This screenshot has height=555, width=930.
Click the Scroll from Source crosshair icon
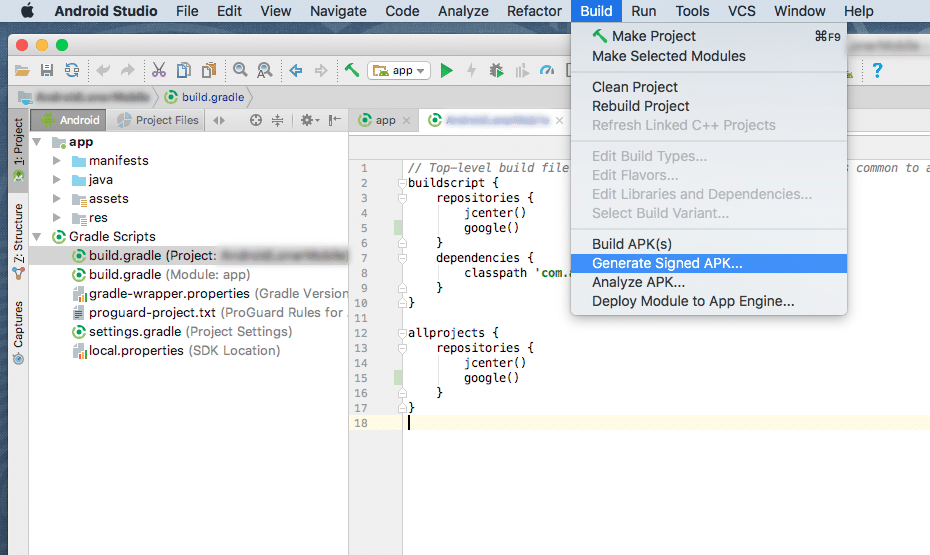(x=256, y=120)
